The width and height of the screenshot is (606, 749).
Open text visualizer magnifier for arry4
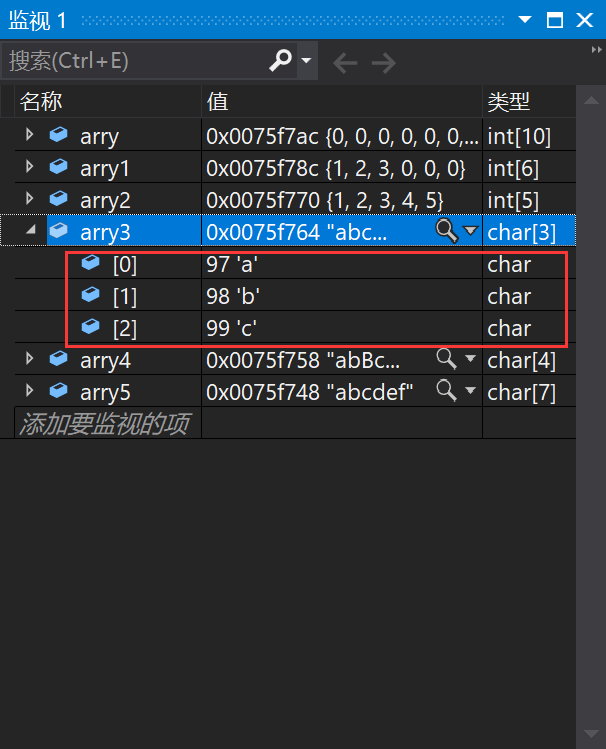[x=447, y=359]
